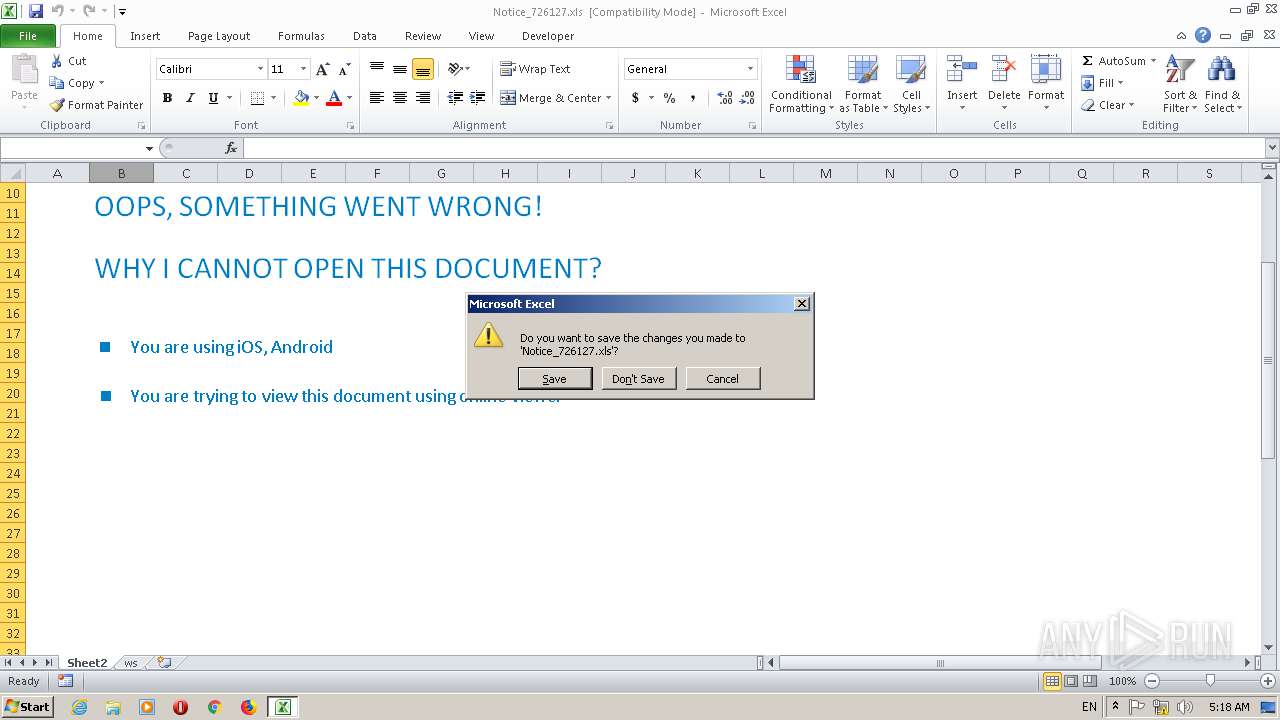Switch to the Formulas tab
The width and height of the screenshot is (1280, 720).
[x=301, y=36]
